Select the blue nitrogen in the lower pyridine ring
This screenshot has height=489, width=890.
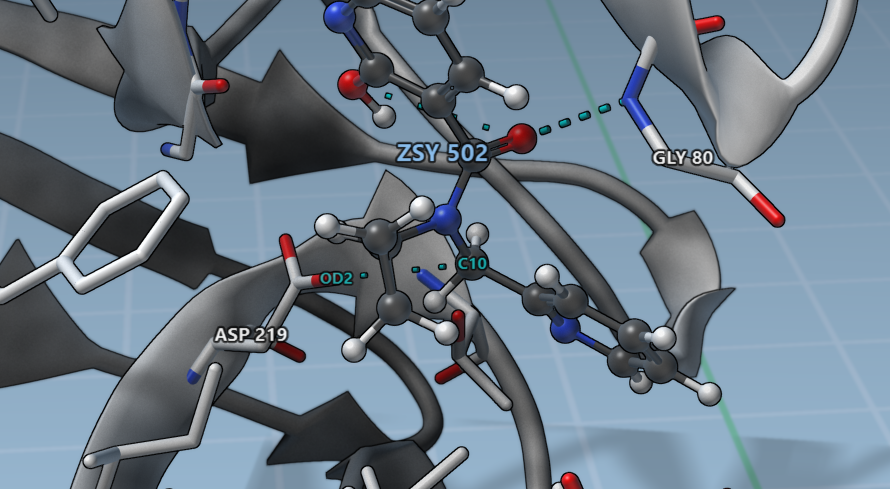point(565,331)
